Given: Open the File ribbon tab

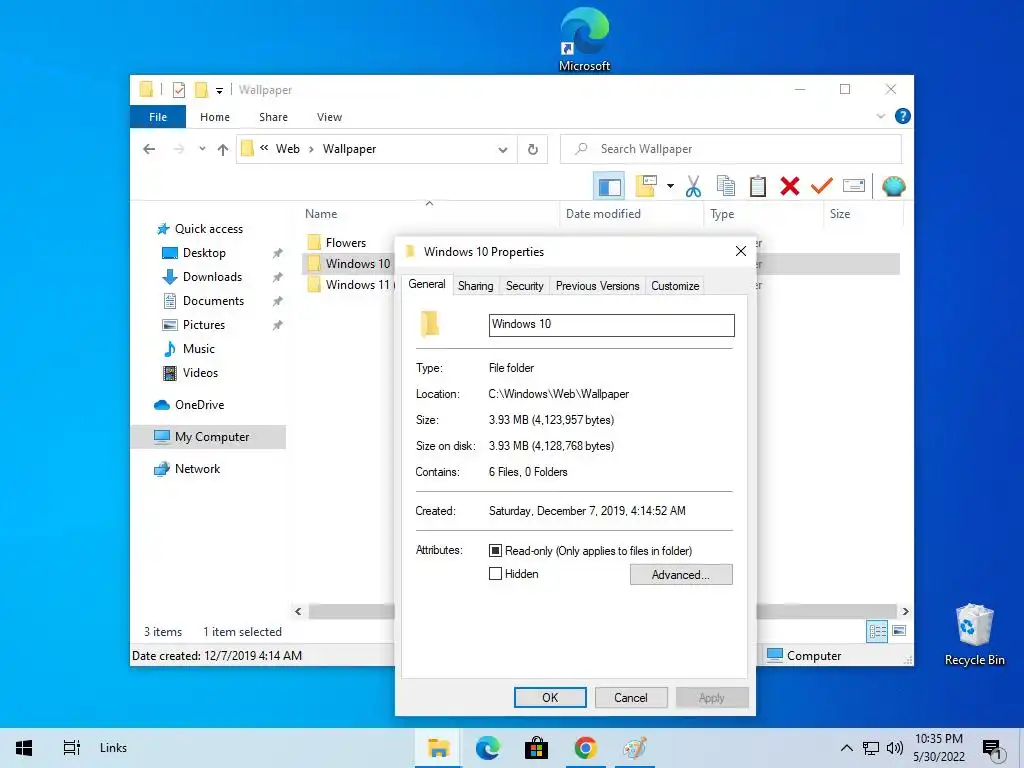Looking at the screenshot, I should coord(158,117).
